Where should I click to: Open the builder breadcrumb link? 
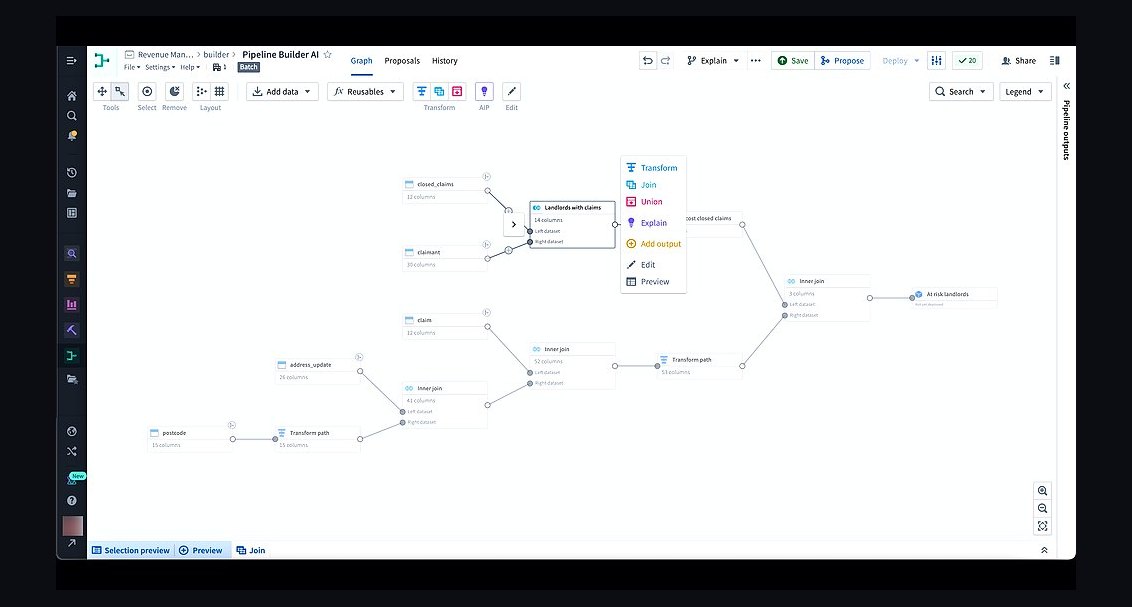pos(216,54)
